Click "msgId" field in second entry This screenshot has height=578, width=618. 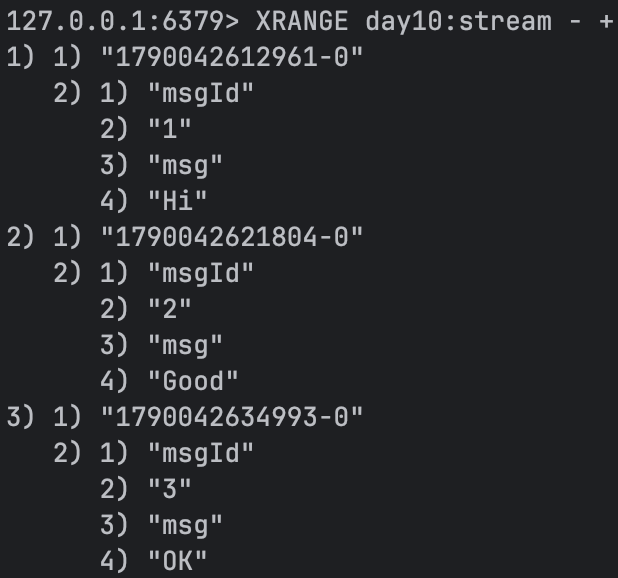click(x=201, y=274)
